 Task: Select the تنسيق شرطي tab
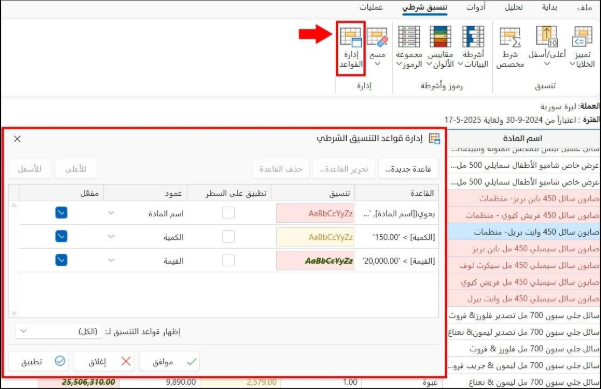425,7
